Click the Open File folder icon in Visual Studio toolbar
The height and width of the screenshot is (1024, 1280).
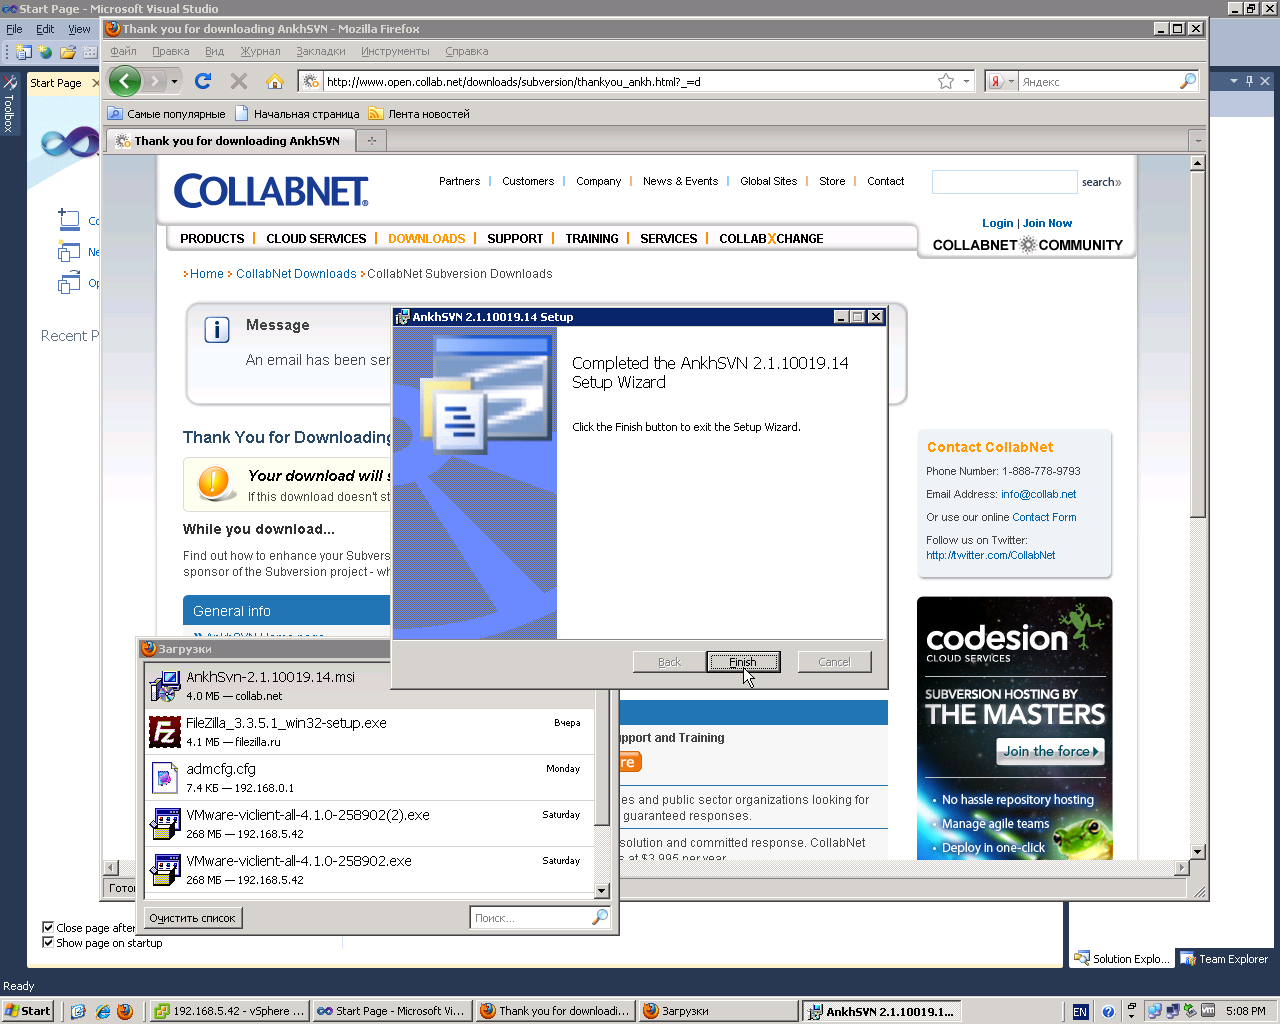[68, 51]
